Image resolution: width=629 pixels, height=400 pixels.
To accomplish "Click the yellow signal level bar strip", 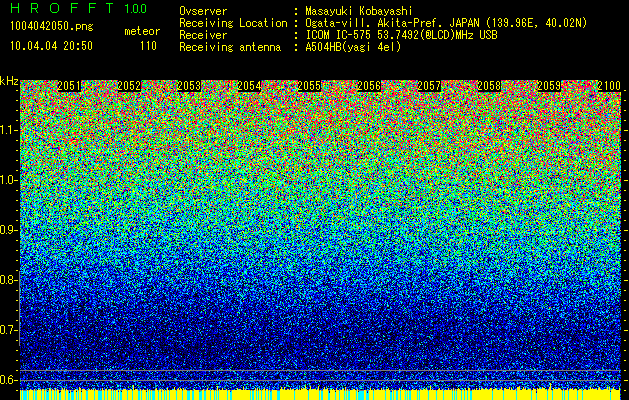I will click(x=320, y=394).
